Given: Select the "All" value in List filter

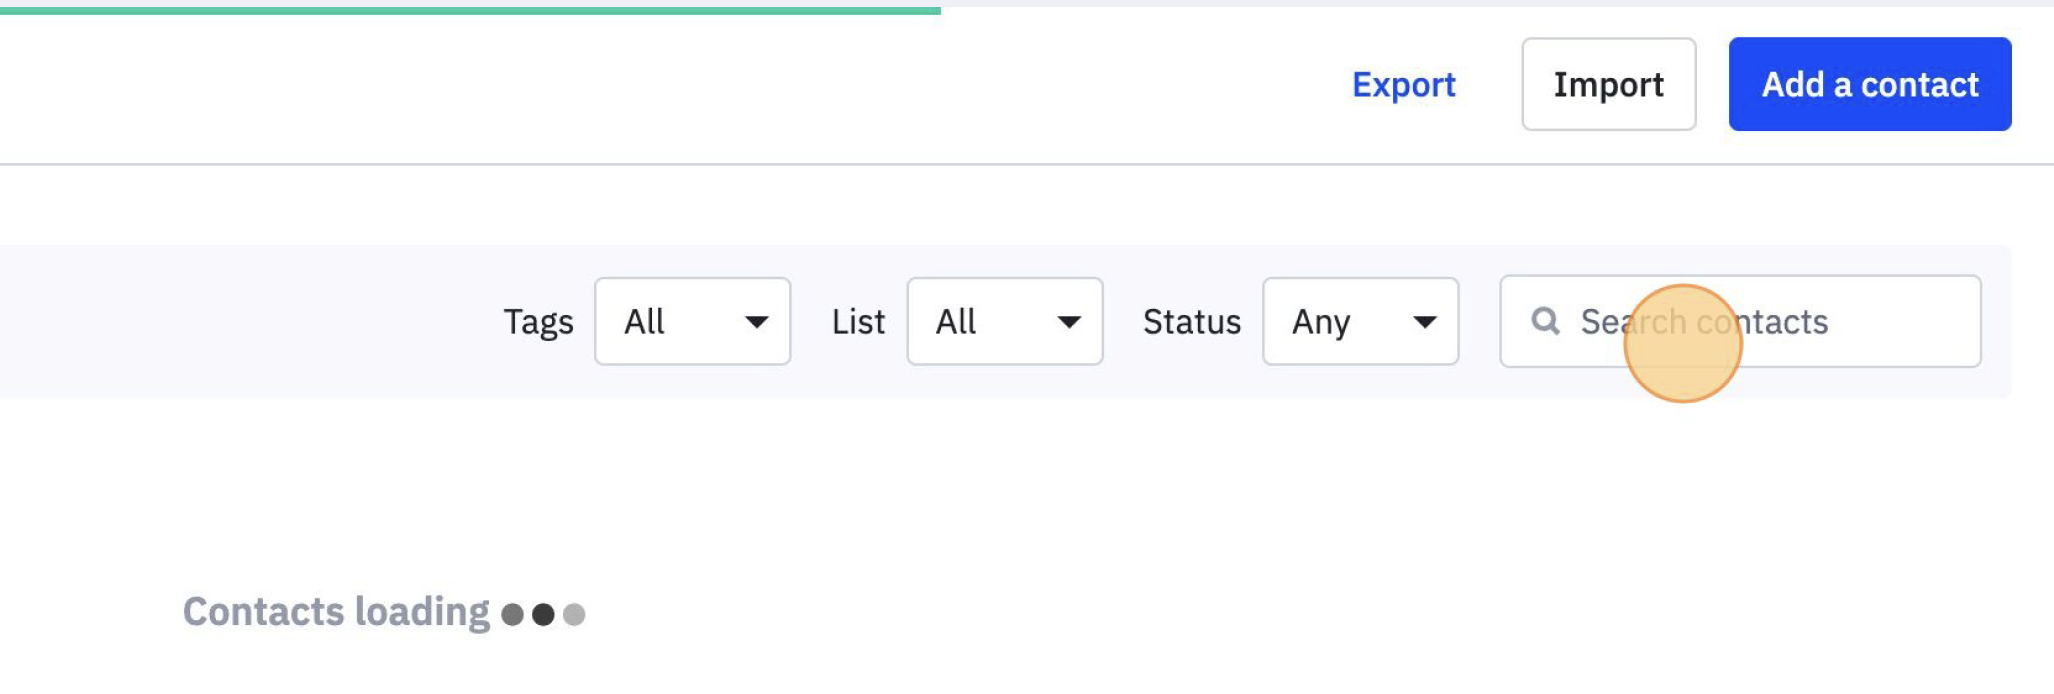Looking at the screenshot, I should 956,322.
